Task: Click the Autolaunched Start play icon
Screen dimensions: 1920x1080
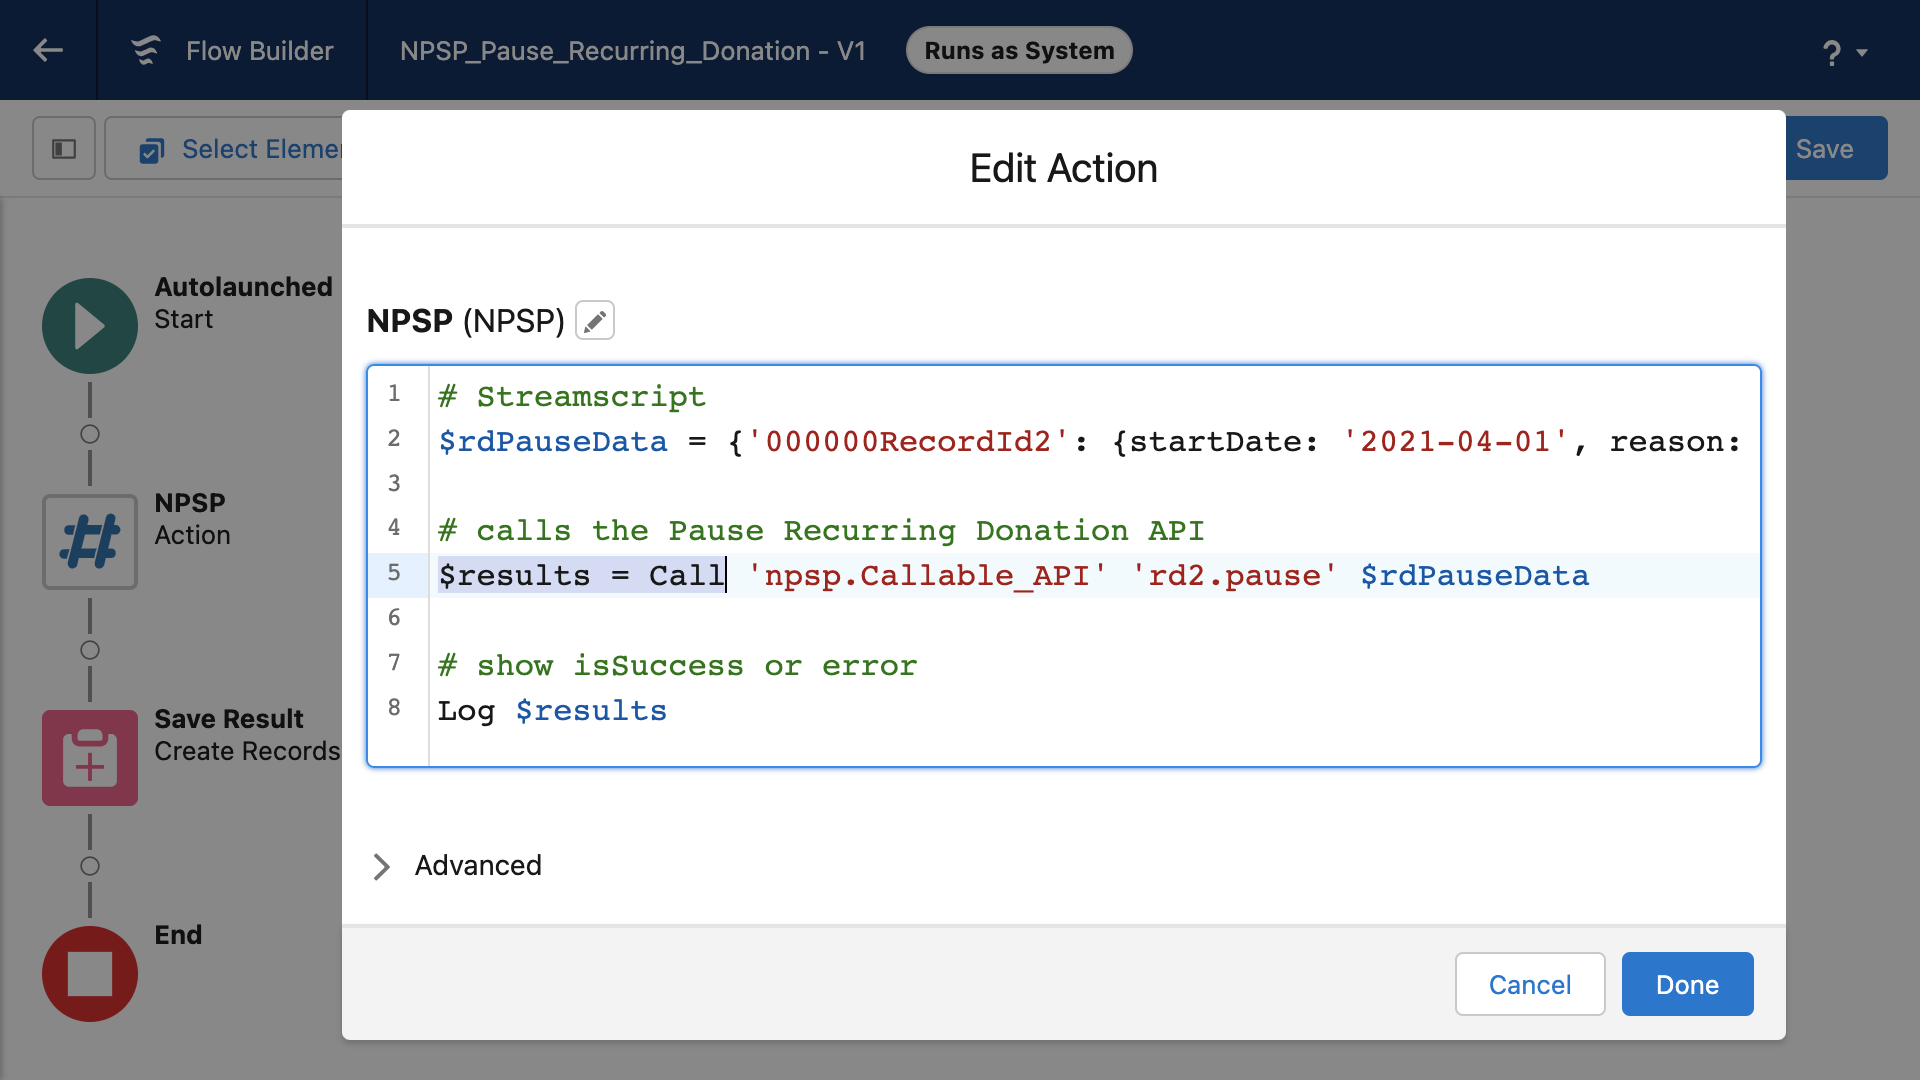Action: click(90, 326)
